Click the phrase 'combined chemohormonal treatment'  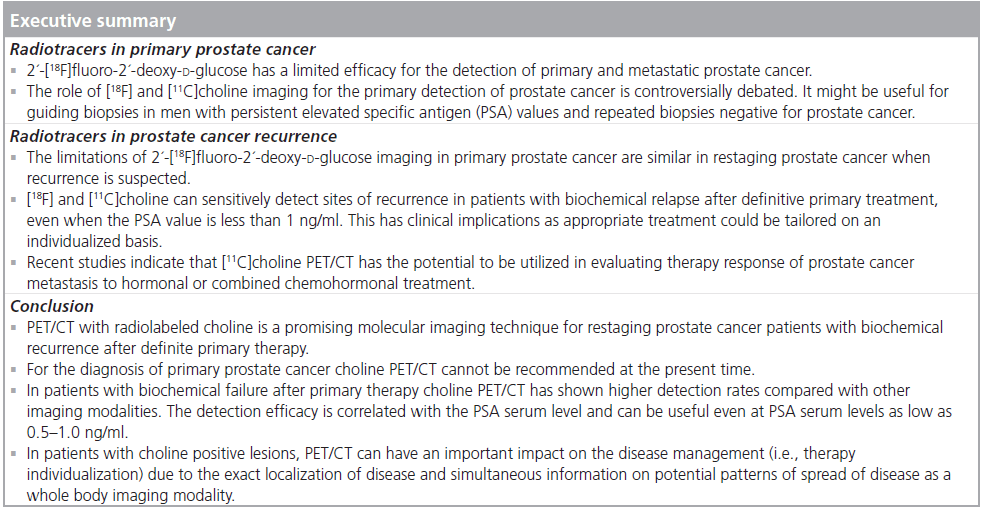tap(343, 284)
